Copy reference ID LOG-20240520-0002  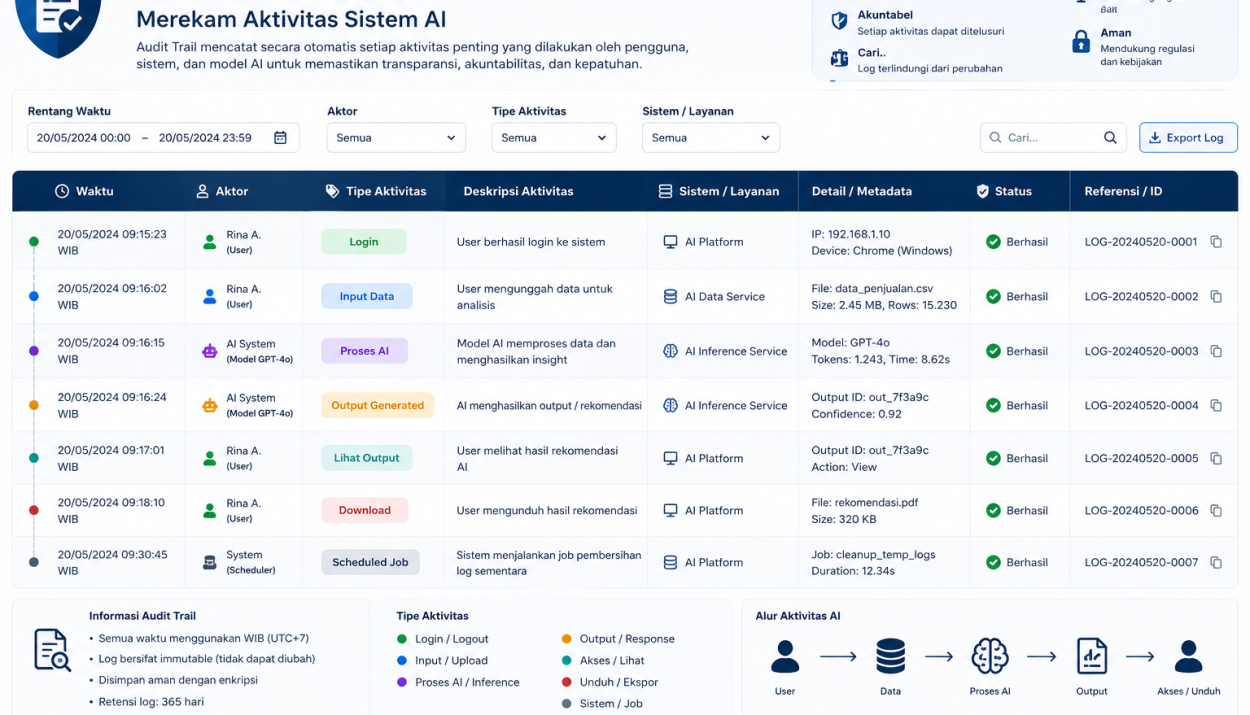tap(1216, 297)
